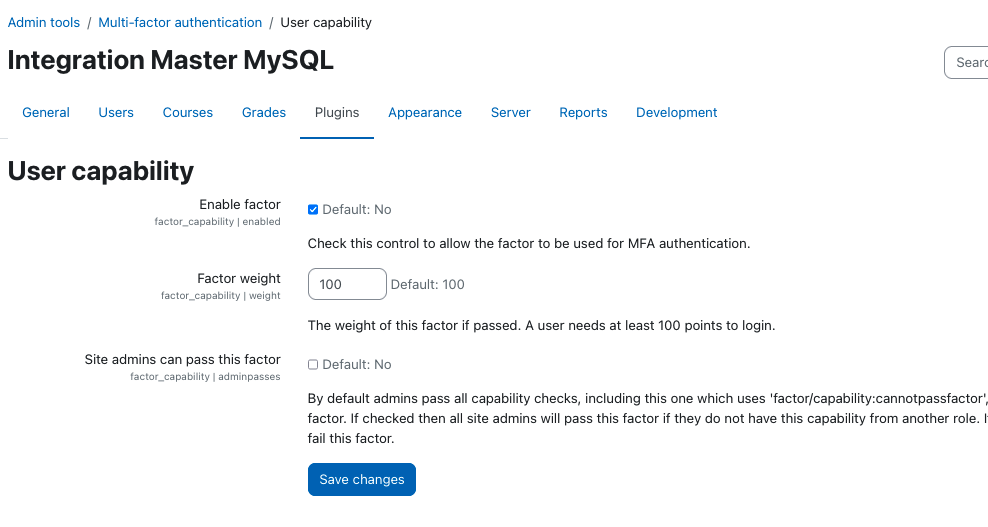Go to the Server tab
Viewport: 988px width, 527px height.
click(510, 113)
